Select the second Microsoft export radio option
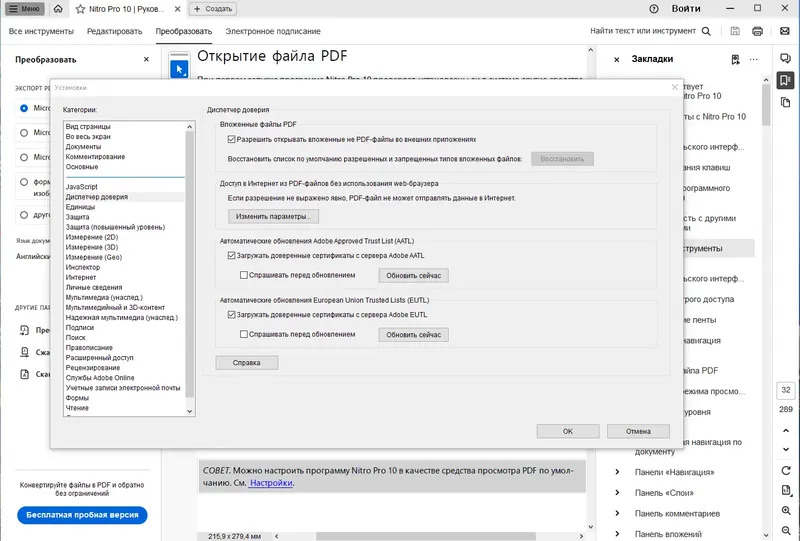The height and width of the screenshot is (541, 800). (24, 133)
